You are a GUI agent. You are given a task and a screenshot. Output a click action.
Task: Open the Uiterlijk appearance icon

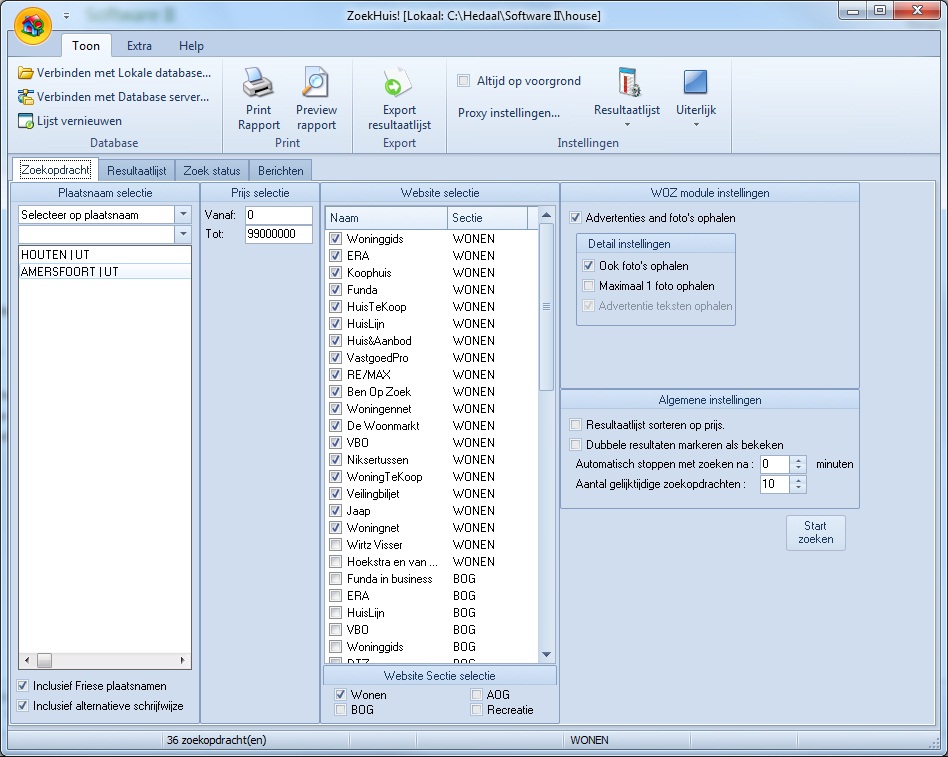pyautogui.click(x=696, y=83)
